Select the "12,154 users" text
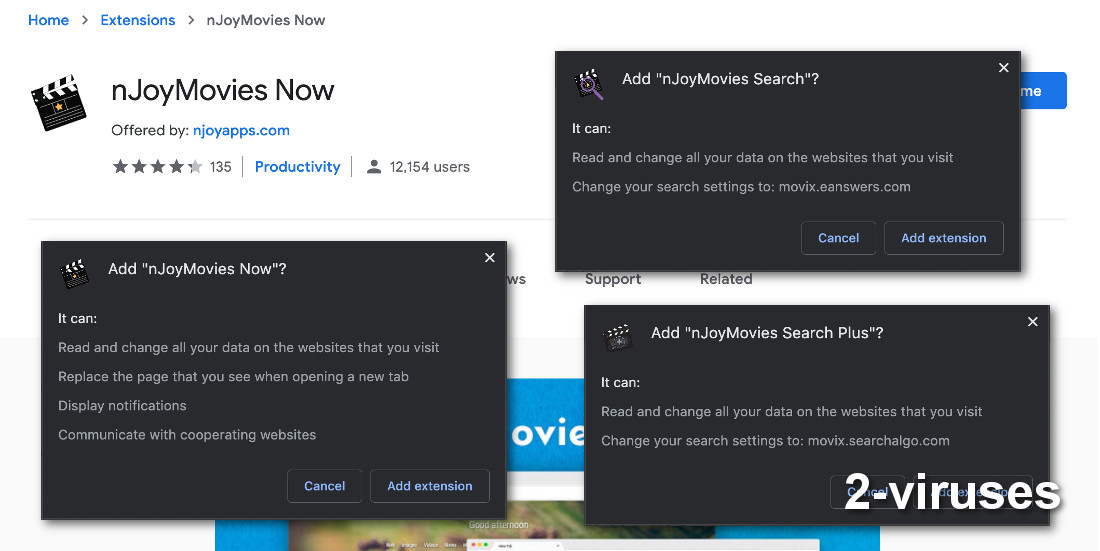1100x551 pixels. pyautogui.click(x=429, y=166)
